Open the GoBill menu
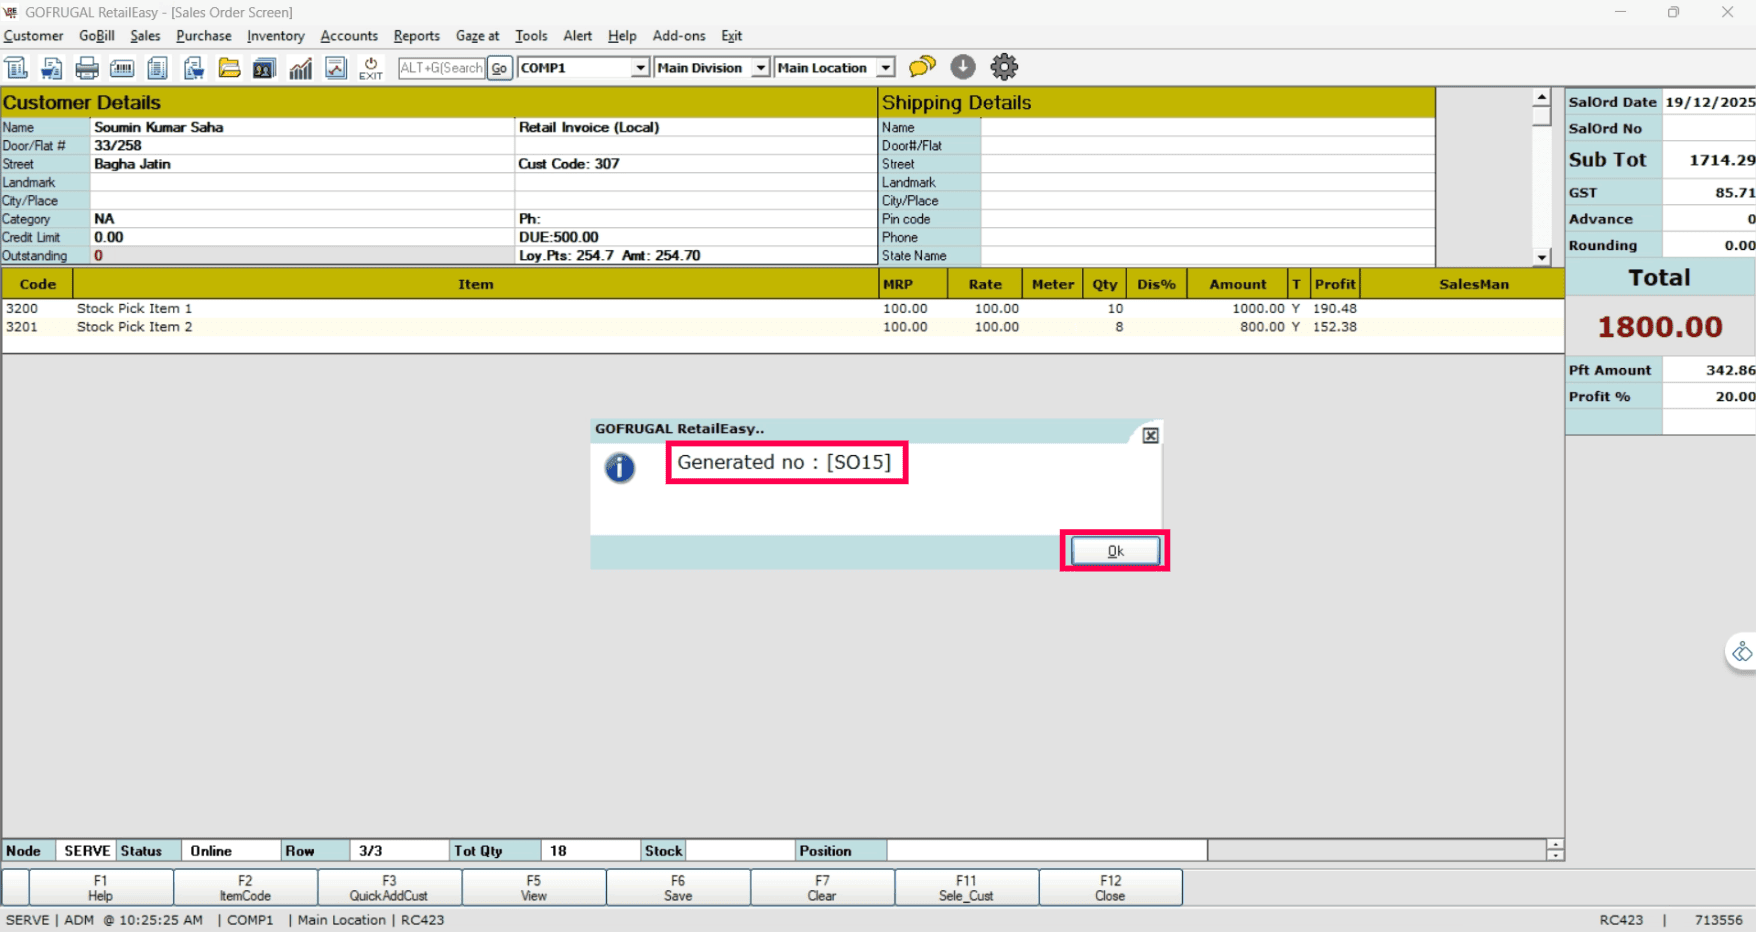The image size is (1756, 932). (x=97, y=36)
